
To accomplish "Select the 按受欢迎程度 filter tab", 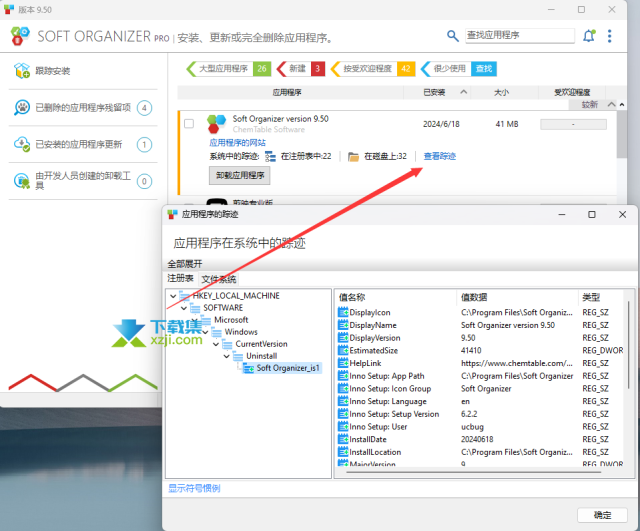I will point(373,69).
